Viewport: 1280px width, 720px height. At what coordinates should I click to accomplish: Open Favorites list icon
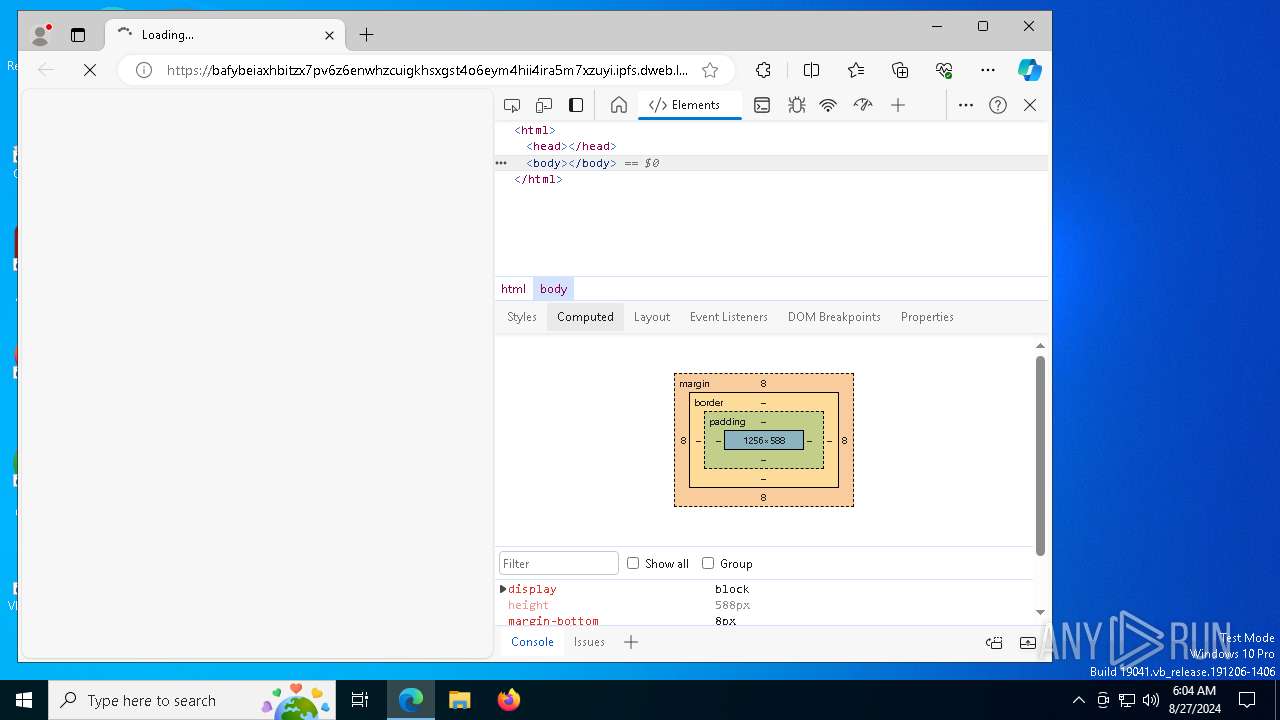click(x=856, y=70)
